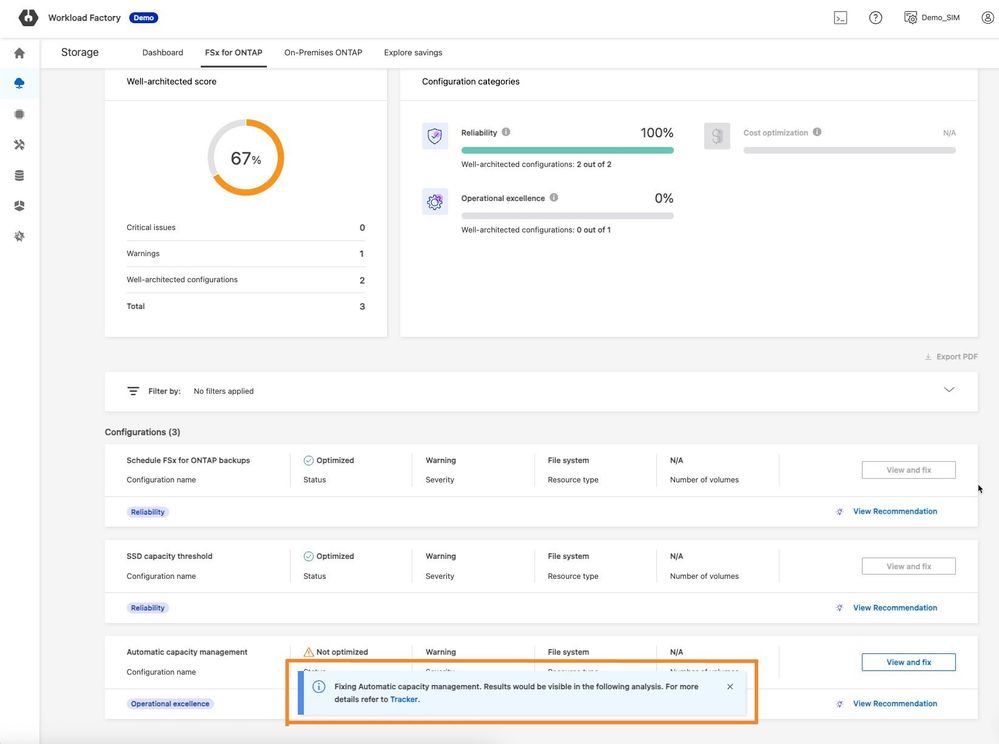Click the Home icon in the sidebar
The width and height of the screenshot is (999, 744).
click(19, 53)
